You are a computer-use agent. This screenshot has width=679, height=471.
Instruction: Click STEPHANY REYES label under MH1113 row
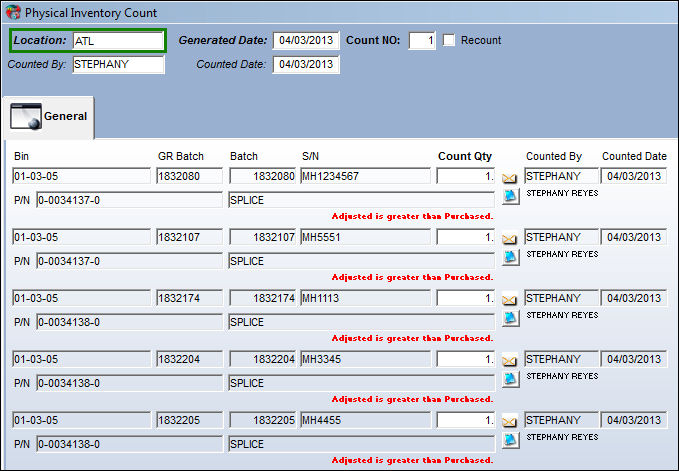[562, 315]
